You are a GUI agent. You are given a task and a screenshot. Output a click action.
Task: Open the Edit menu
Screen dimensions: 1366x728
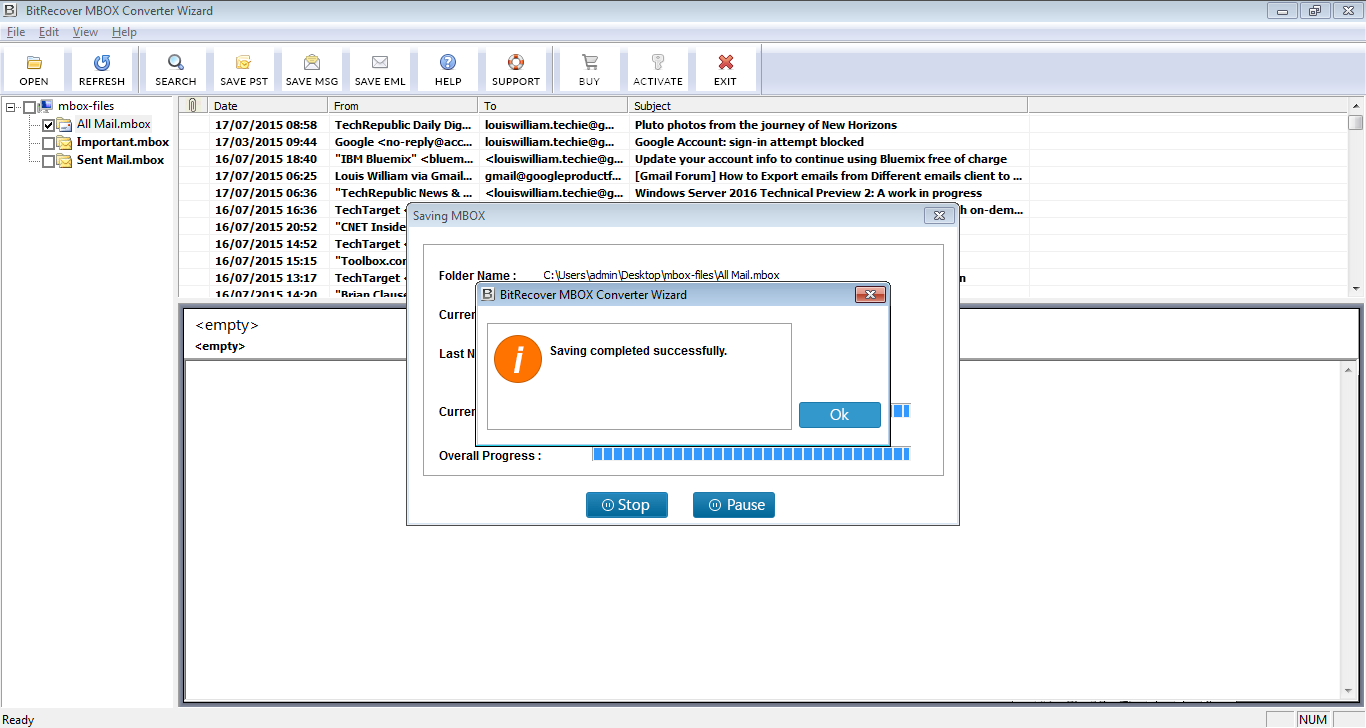[x=49, y=32]
